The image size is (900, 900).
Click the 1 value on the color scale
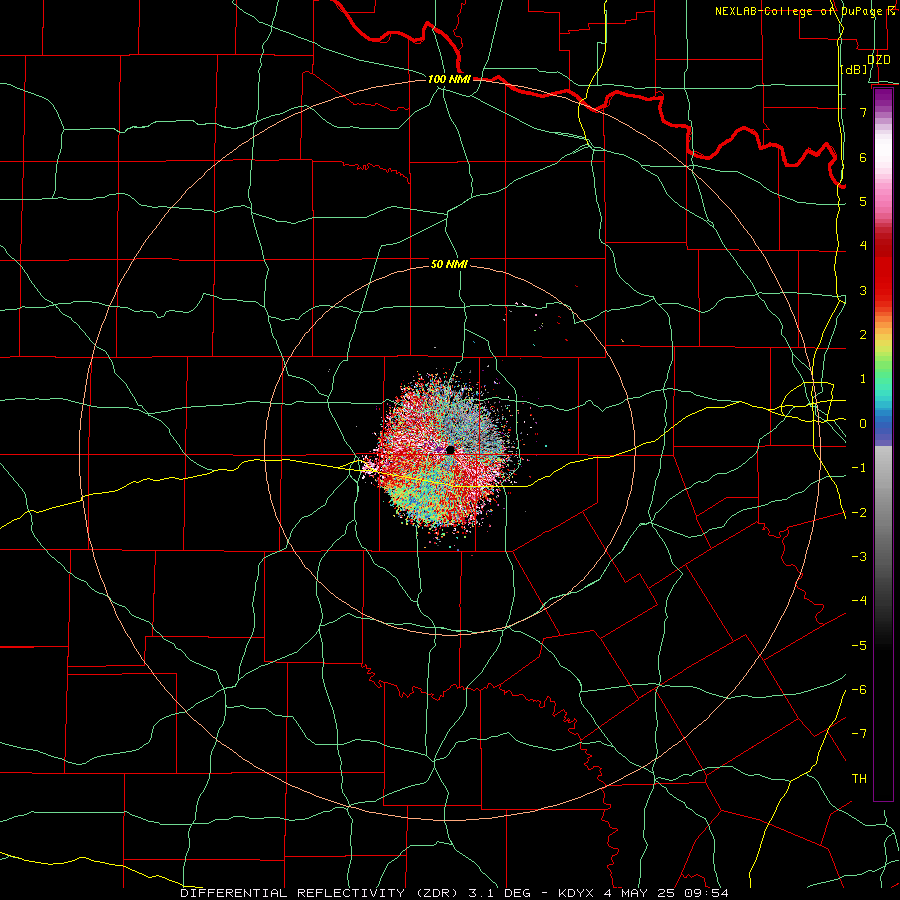click(863, 379)
